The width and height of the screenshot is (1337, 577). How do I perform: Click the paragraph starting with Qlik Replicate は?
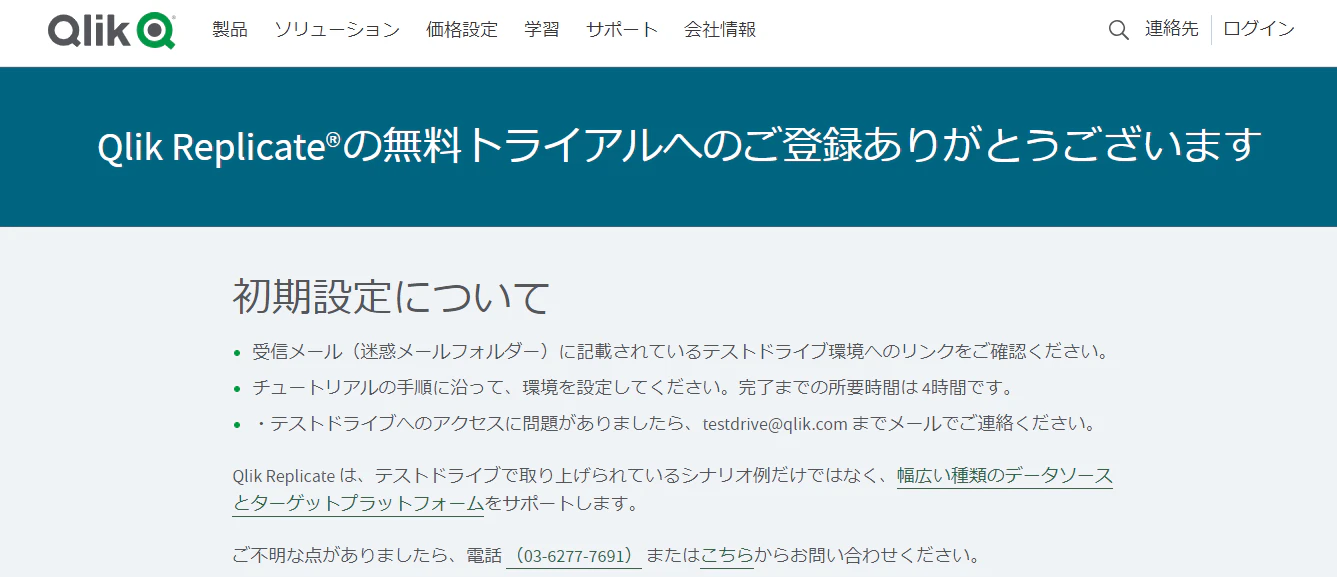point(673,489)
